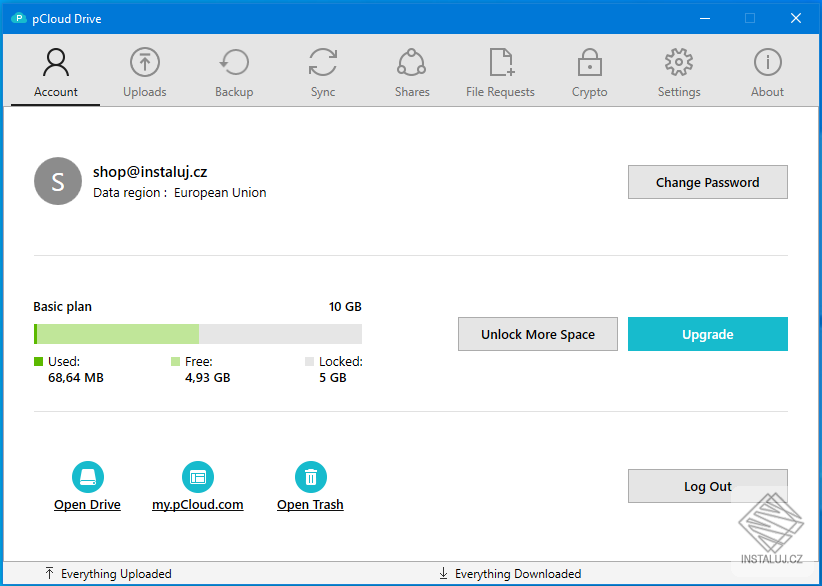
Task: Minimize the pCloud Drive window
Action: click(x=705, y=18)
